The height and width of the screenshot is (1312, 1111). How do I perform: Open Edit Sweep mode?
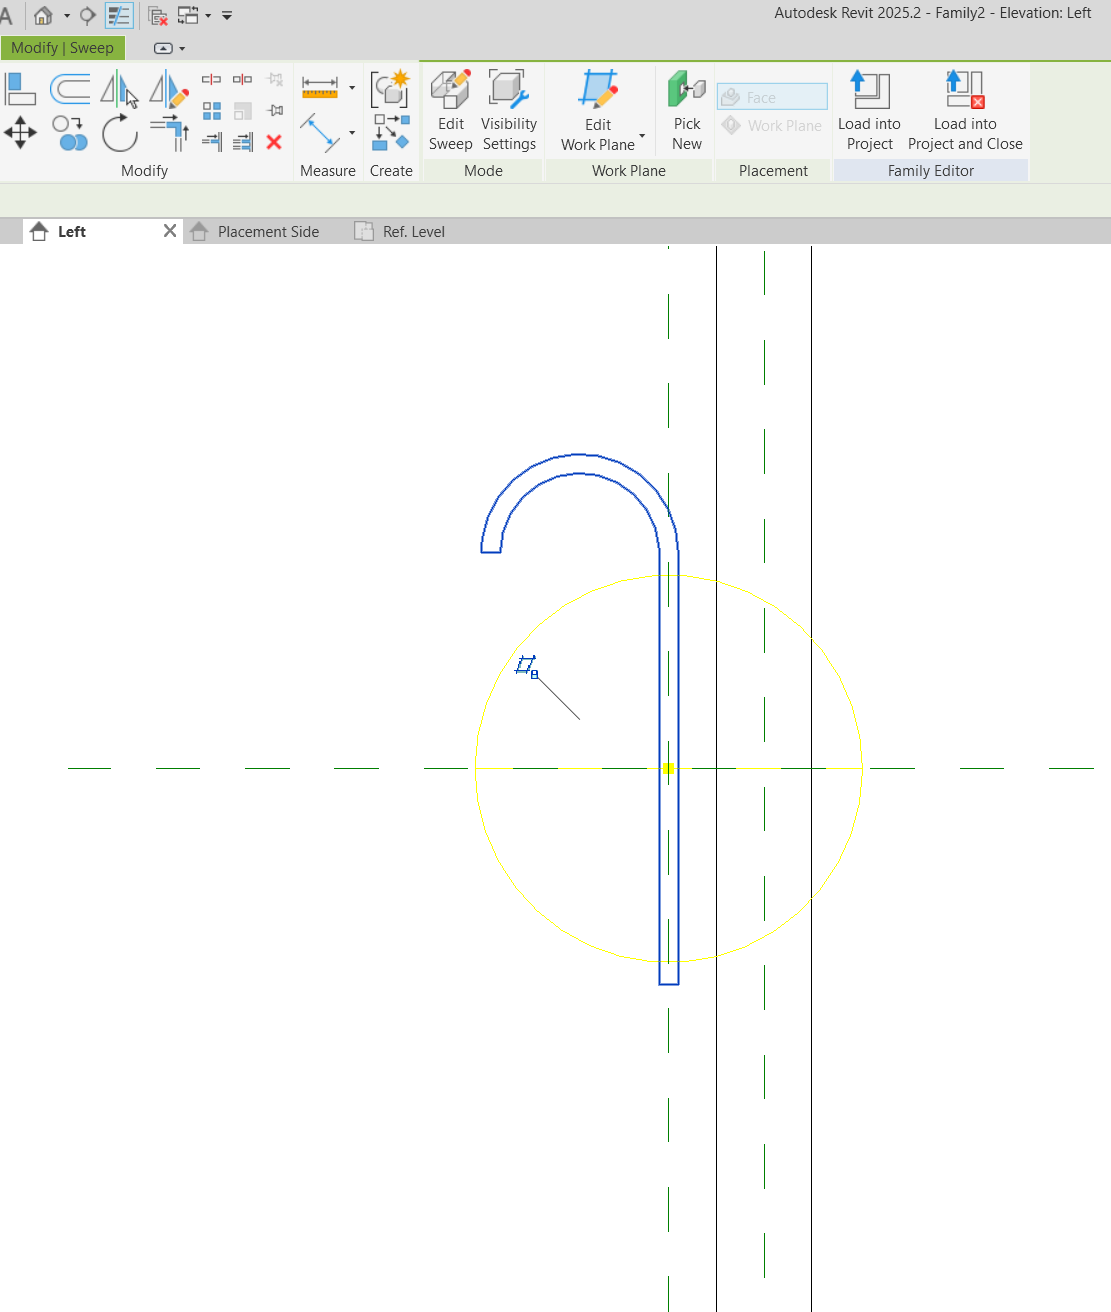coord(450,110)
